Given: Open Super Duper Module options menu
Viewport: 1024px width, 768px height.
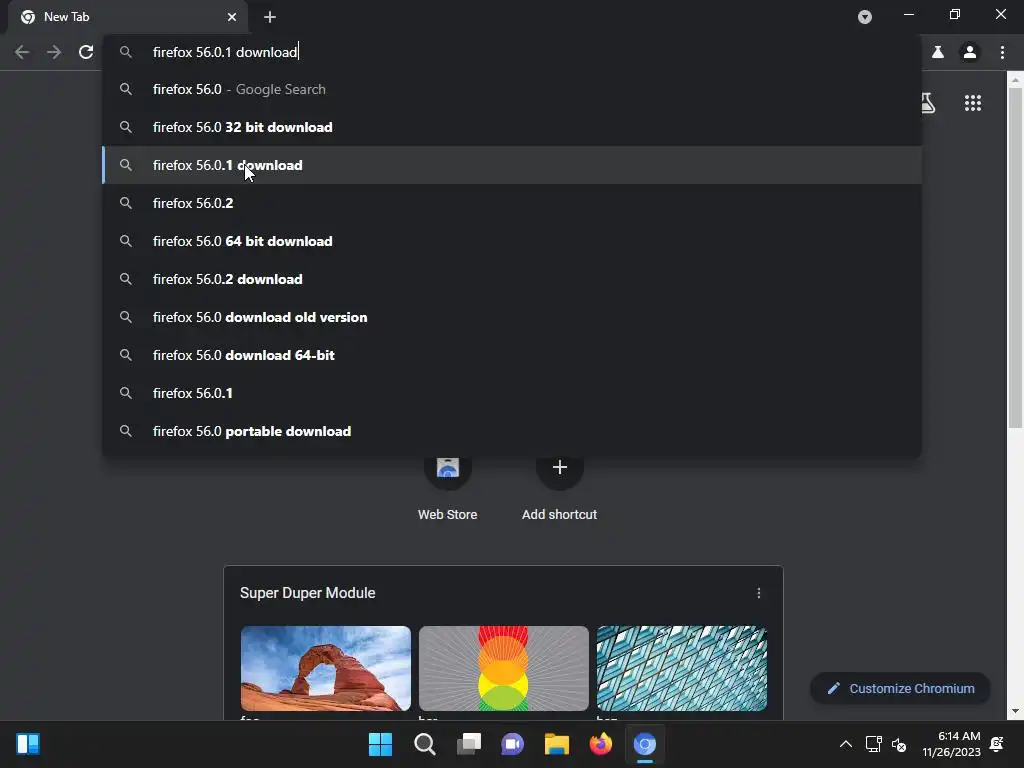Looking at the screenshot, I should click(x=758, y=593).
